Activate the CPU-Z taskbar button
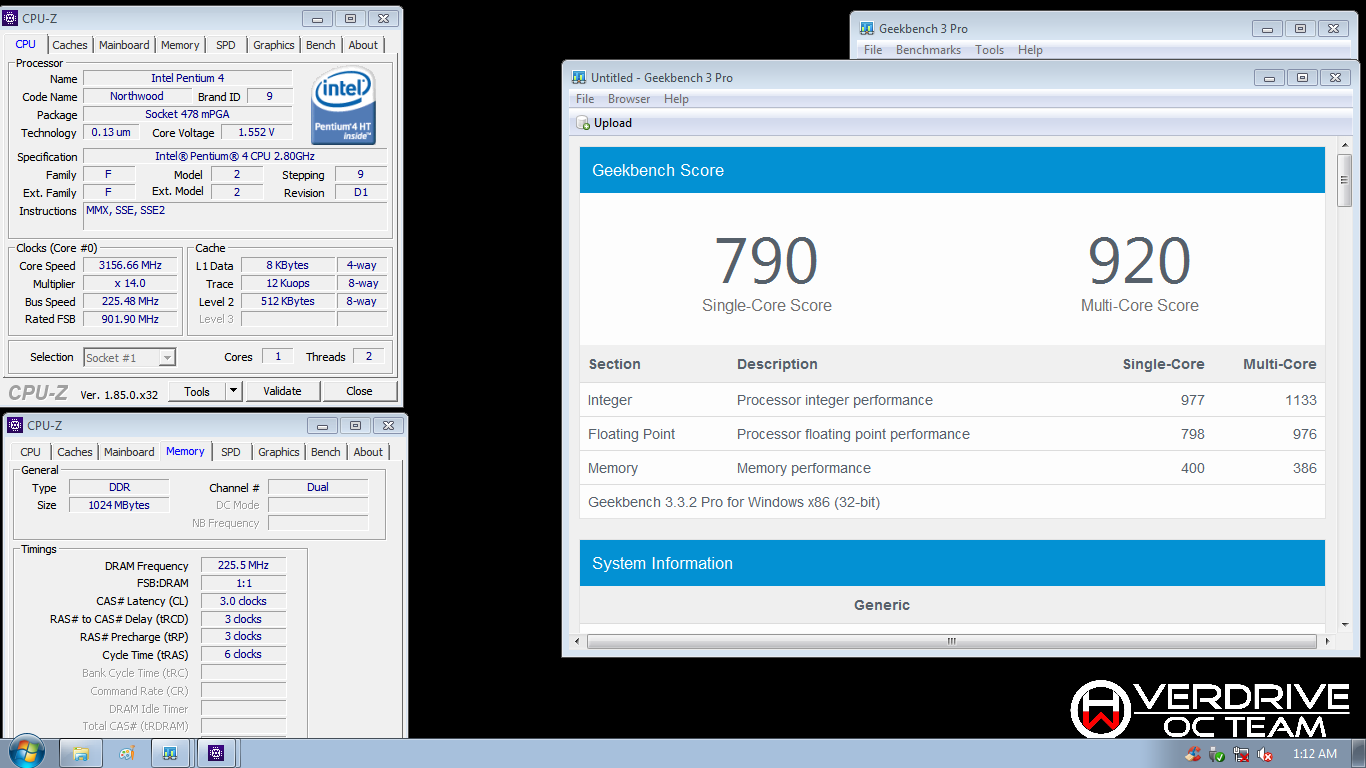The width and height of the screenshot is (1366, 768). tap(217, 753)
